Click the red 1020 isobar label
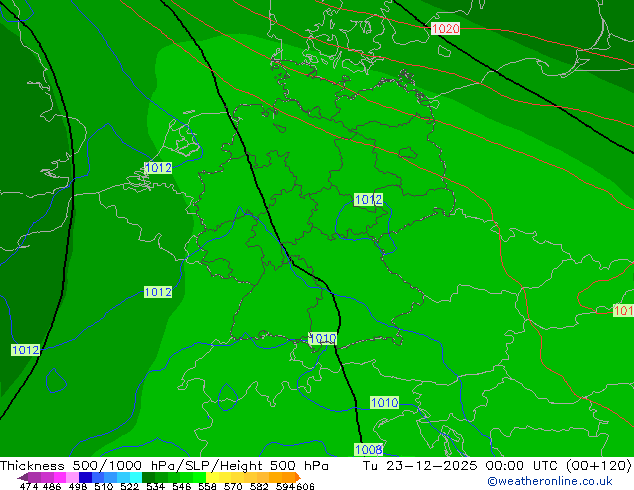 click(445, 29)
